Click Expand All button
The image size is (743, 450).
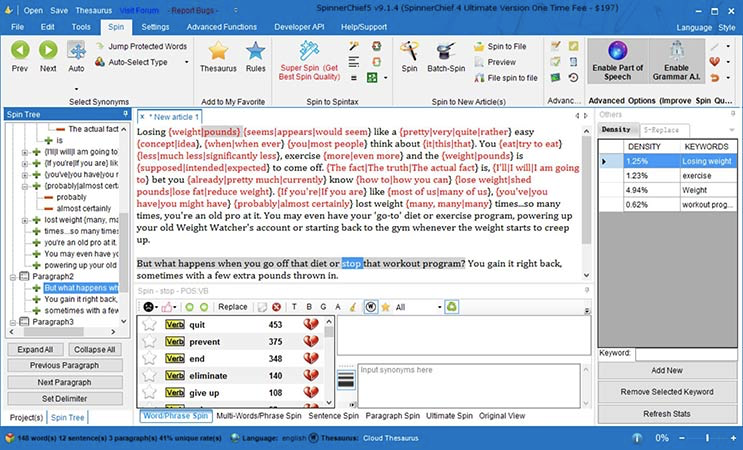(x=35, y=350)
